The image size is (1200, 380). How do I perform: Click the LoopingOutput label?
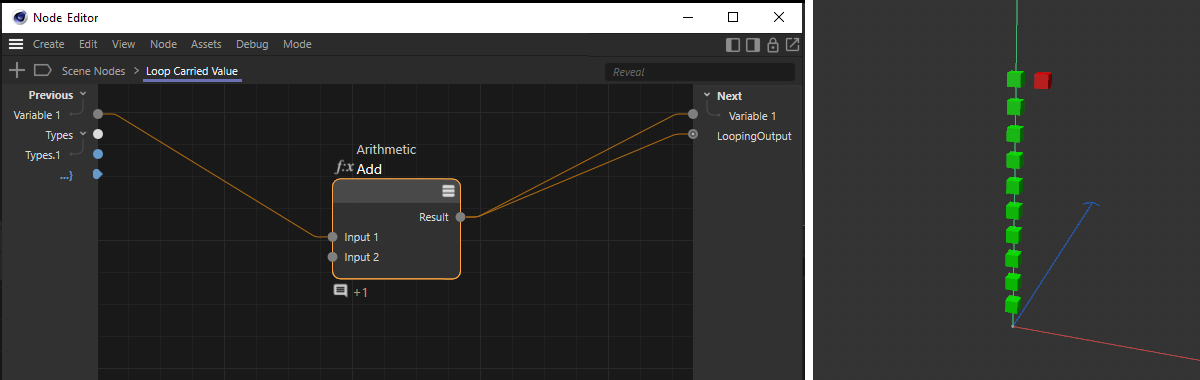[754, 136]
